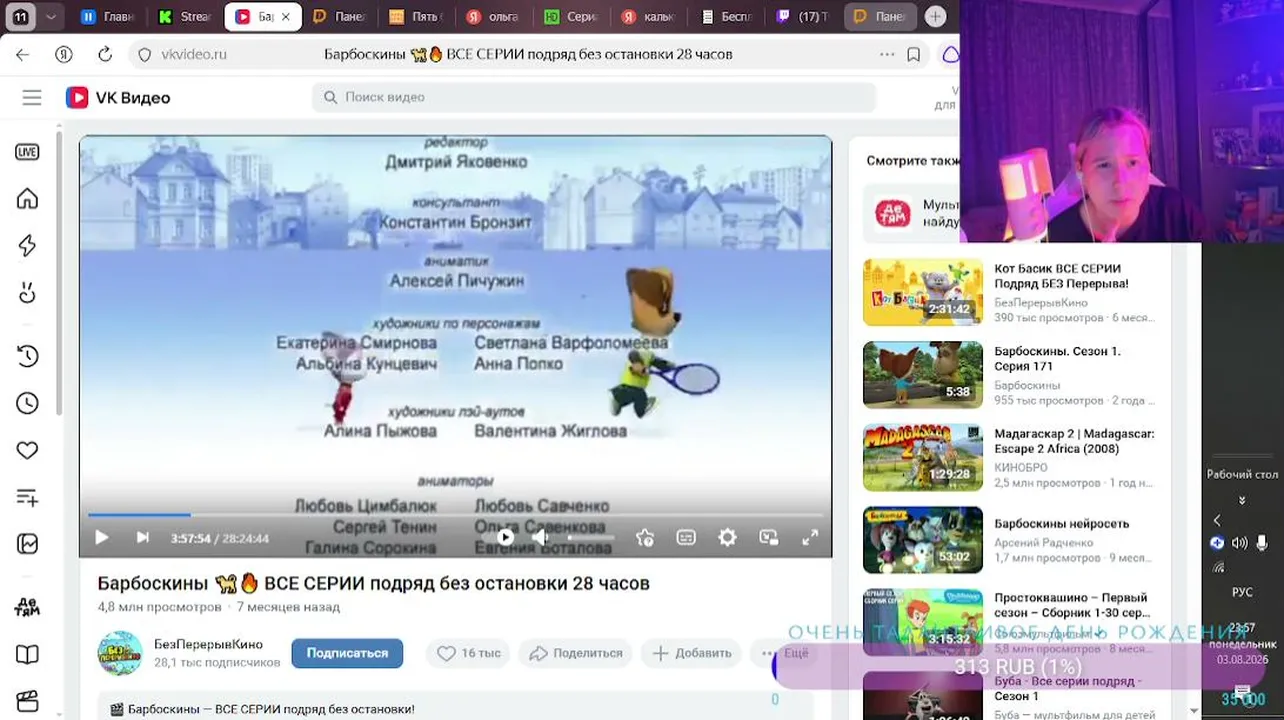1284x720 pixels.
Task: Click the VK Видео logo
Action: pyautogui.click(x=118, y=97)
